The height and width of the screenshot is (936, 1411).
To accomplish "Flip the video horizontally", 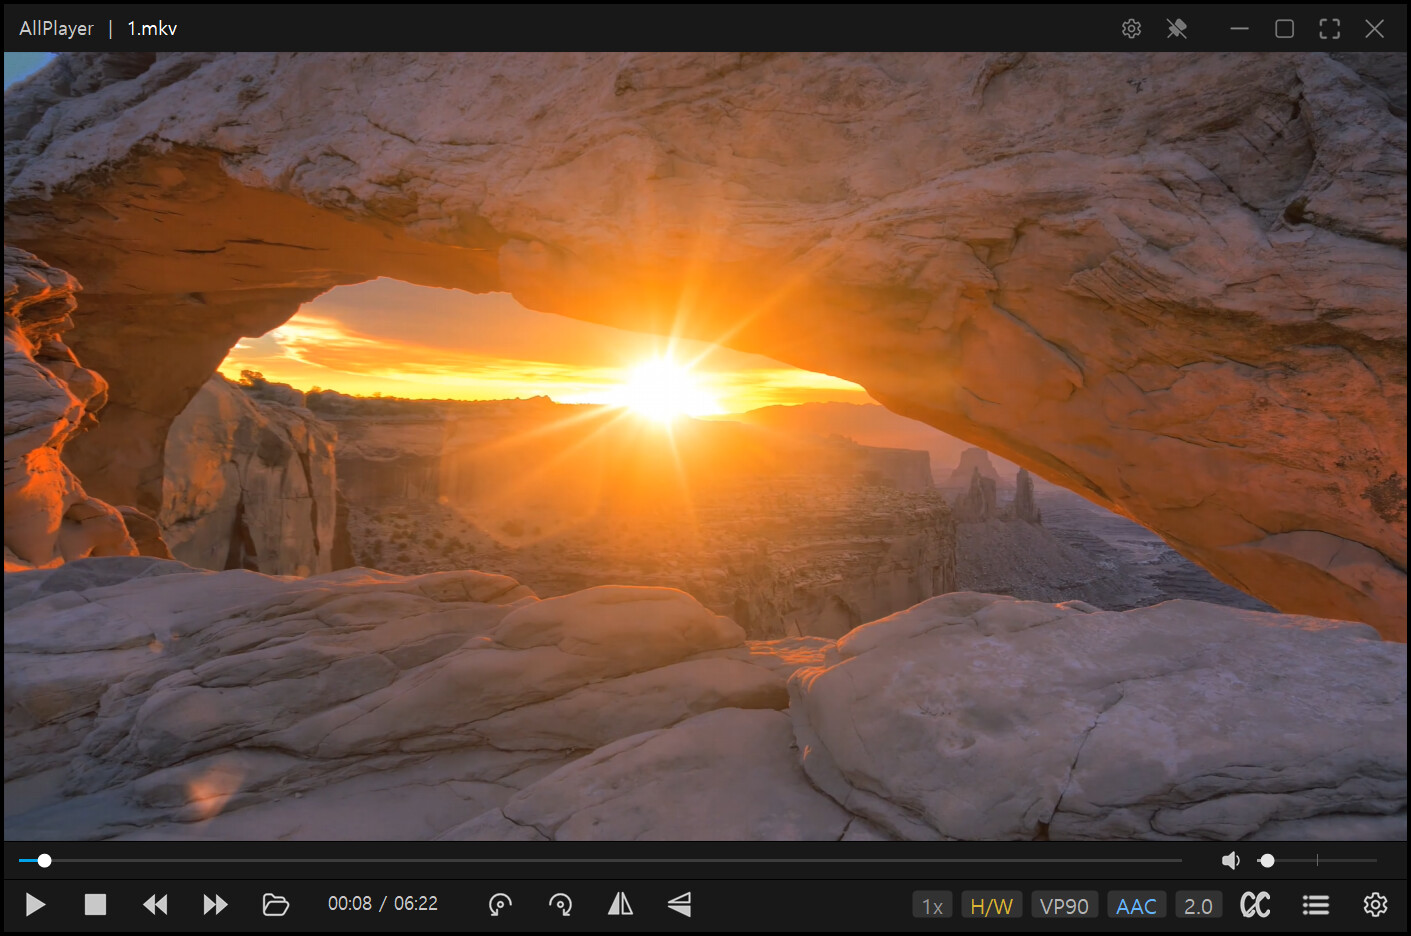I will 620,905.
